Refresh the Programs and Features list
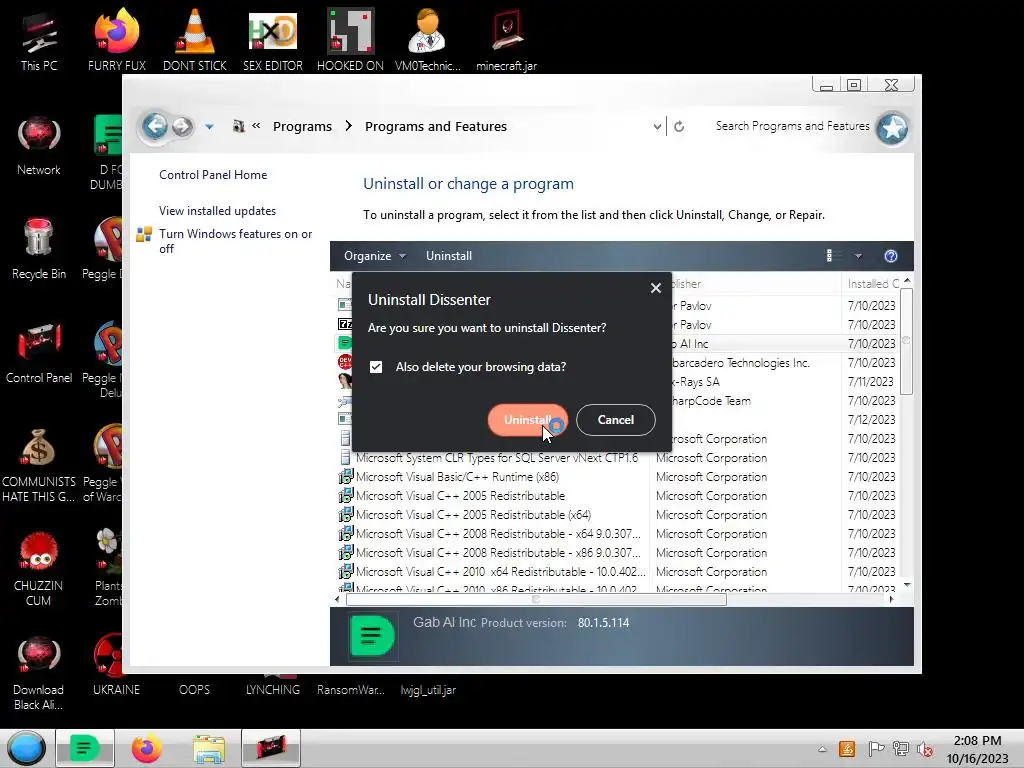This screenshot has width=1024, height=768. [679, 127]
